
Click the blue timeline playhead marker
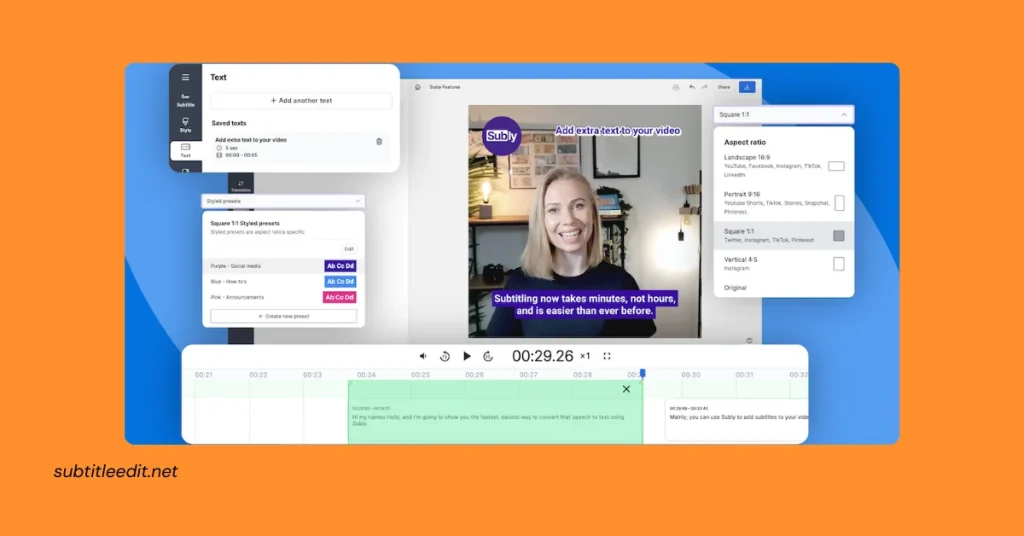click(x=643, y=373)
